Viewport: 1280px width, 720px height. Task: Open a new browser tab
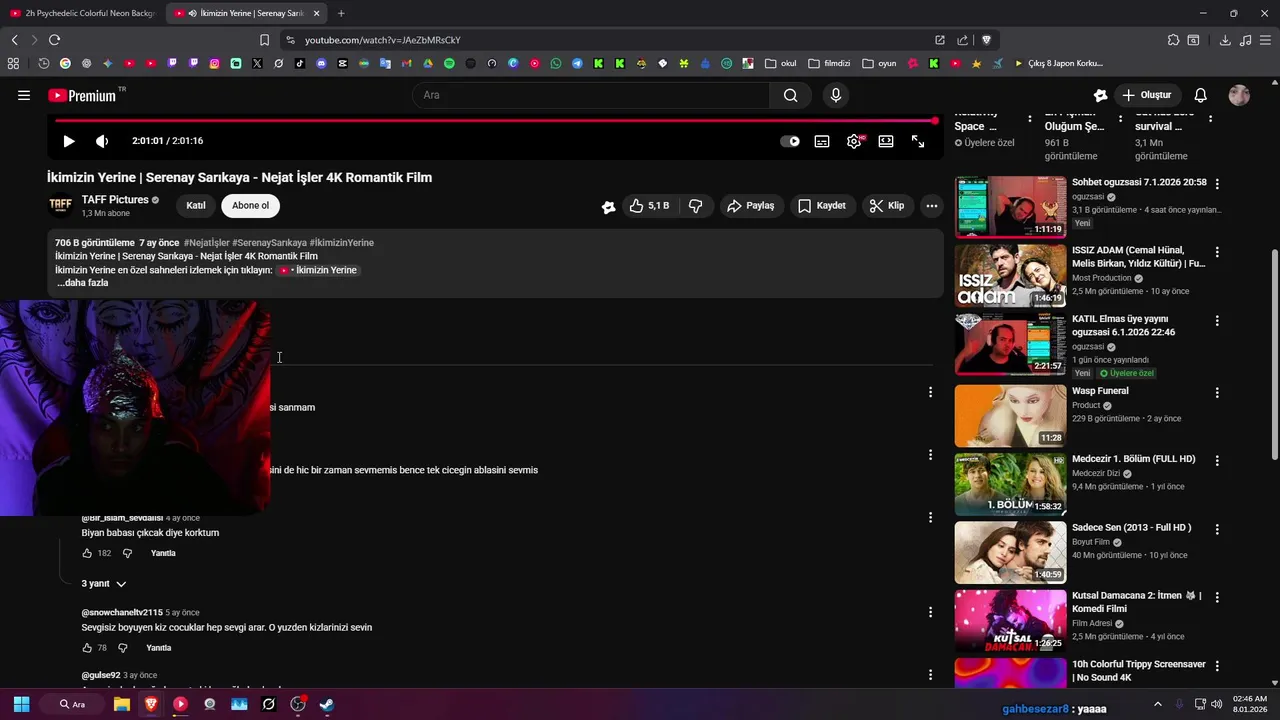click(341, 13)
